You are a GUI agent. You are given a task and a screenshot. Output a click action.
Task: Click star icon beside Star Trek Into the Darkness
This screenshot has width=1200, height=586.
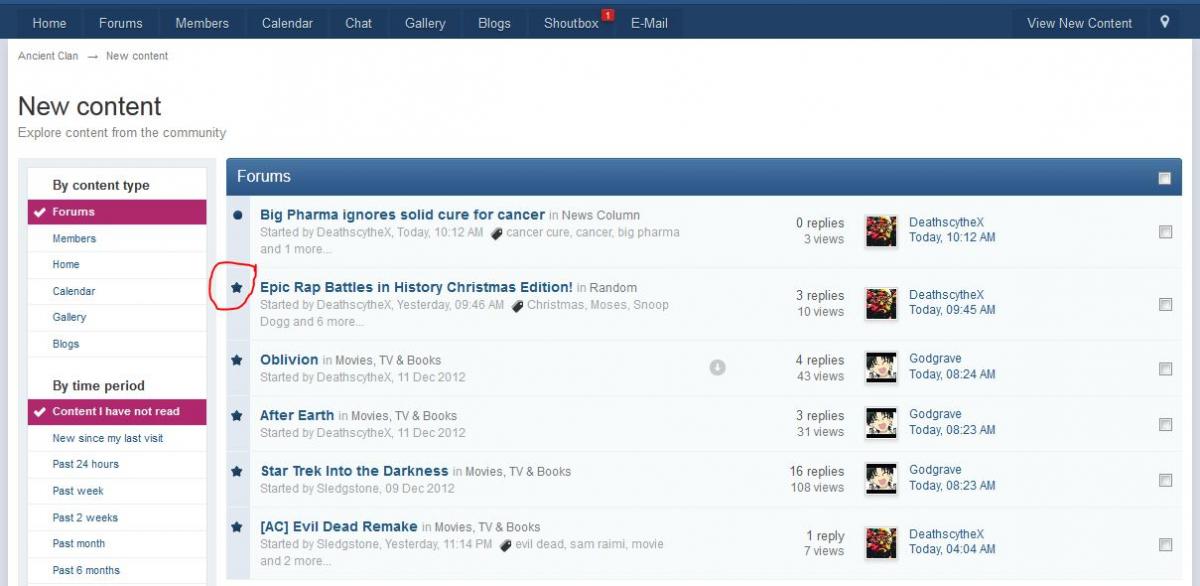click(x=237, y=471)
